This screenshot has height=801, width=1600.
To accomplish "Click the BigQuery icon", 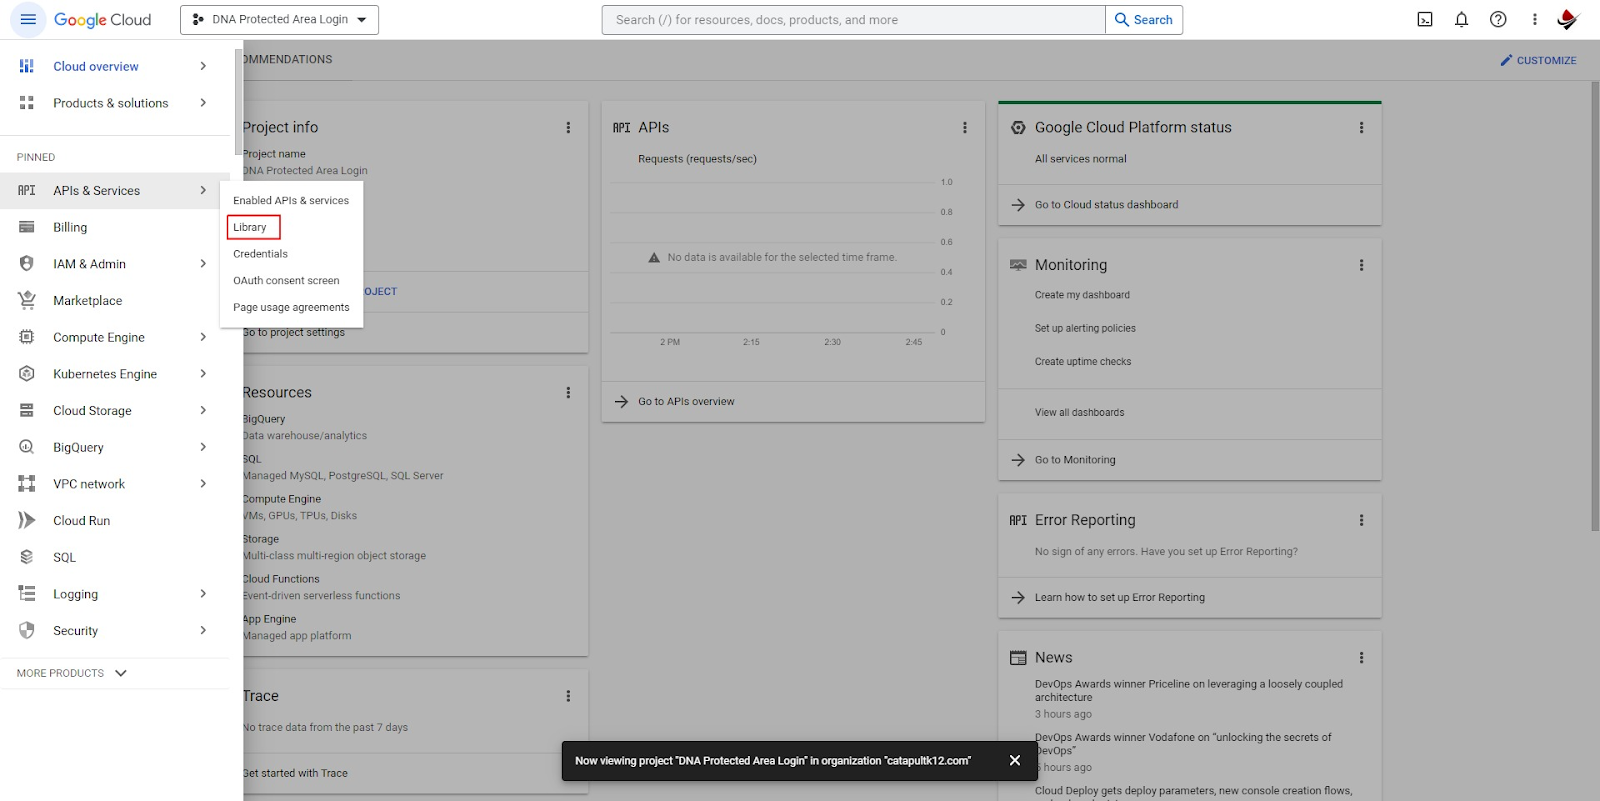I will point(27,447).
